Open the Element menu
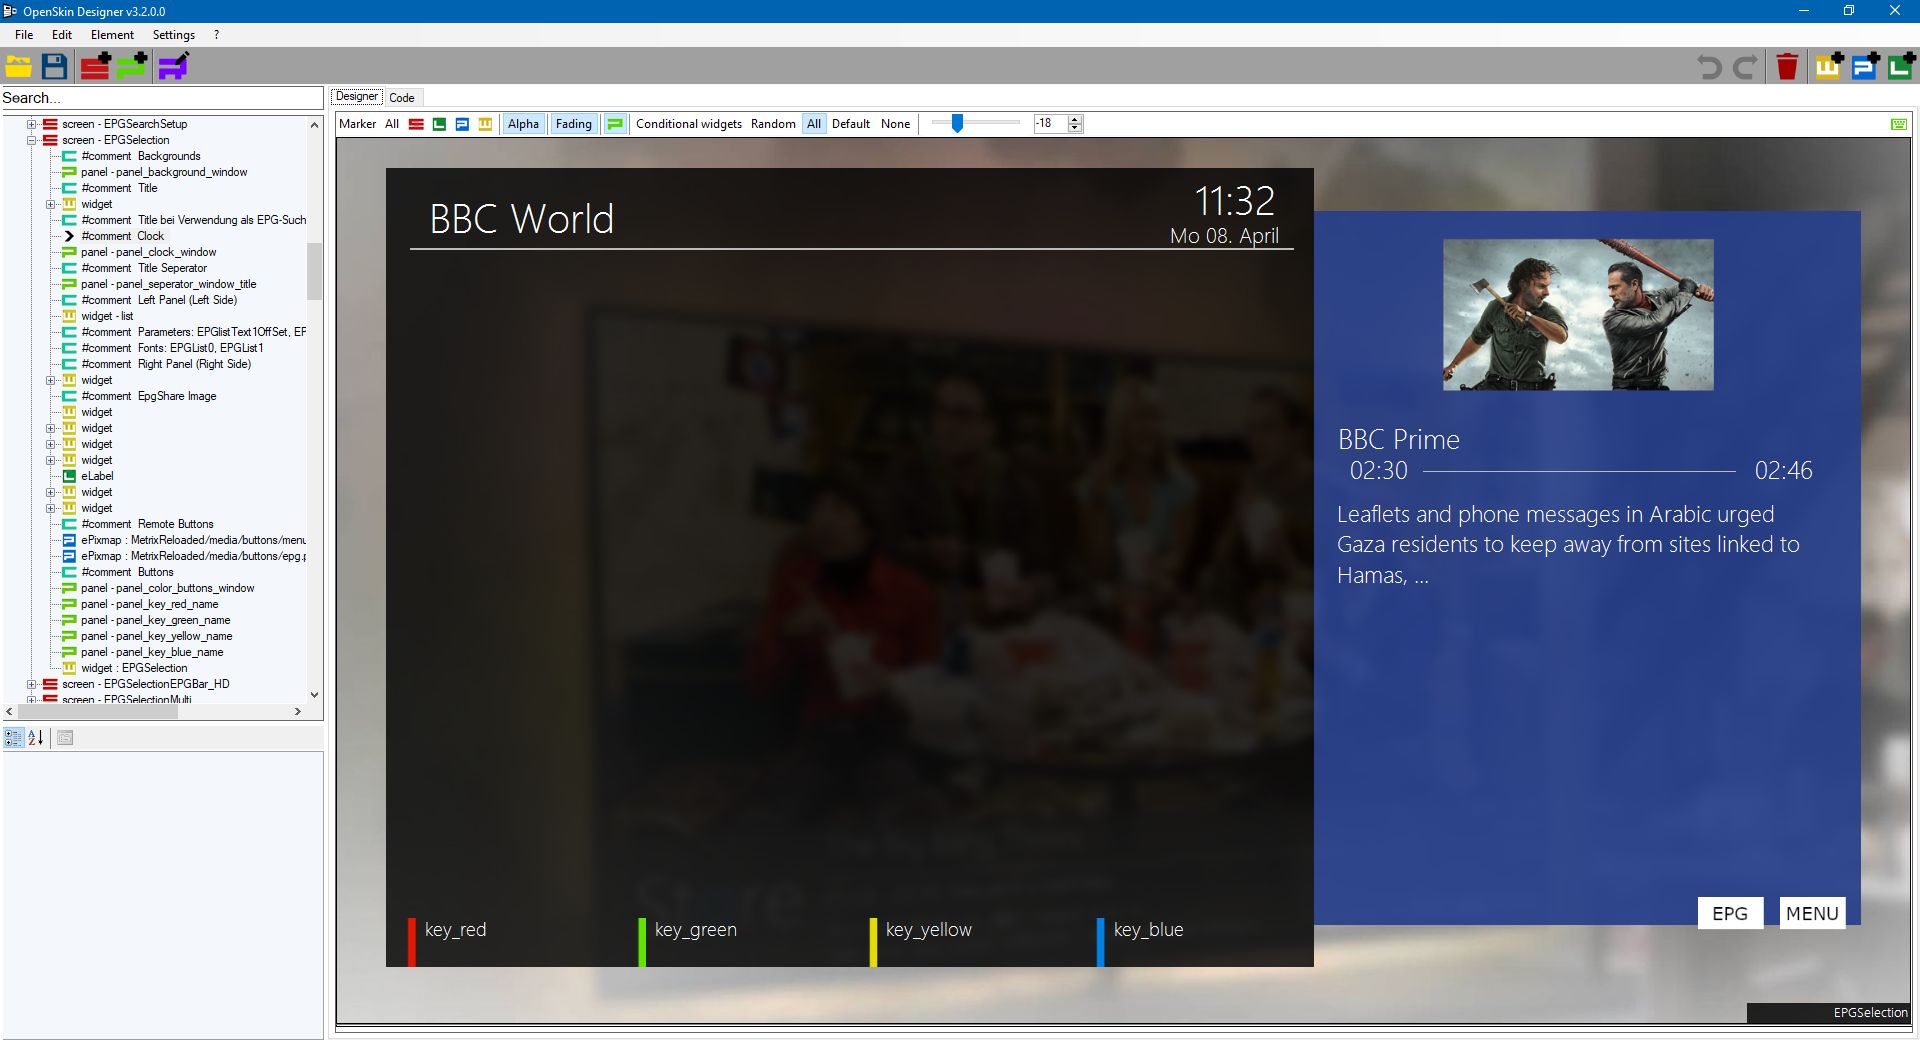 pos(112,35)
